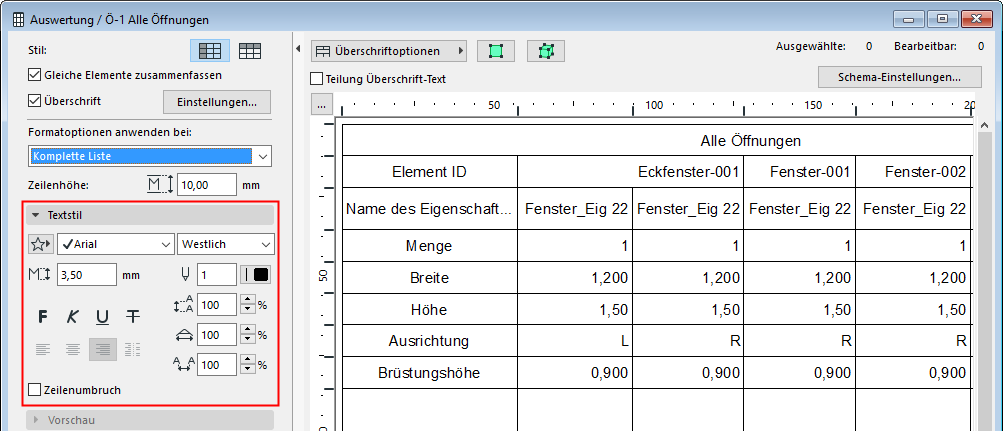Screen dimensions: 1003x431
Task: Select the second table style icon
Action: 249,51
